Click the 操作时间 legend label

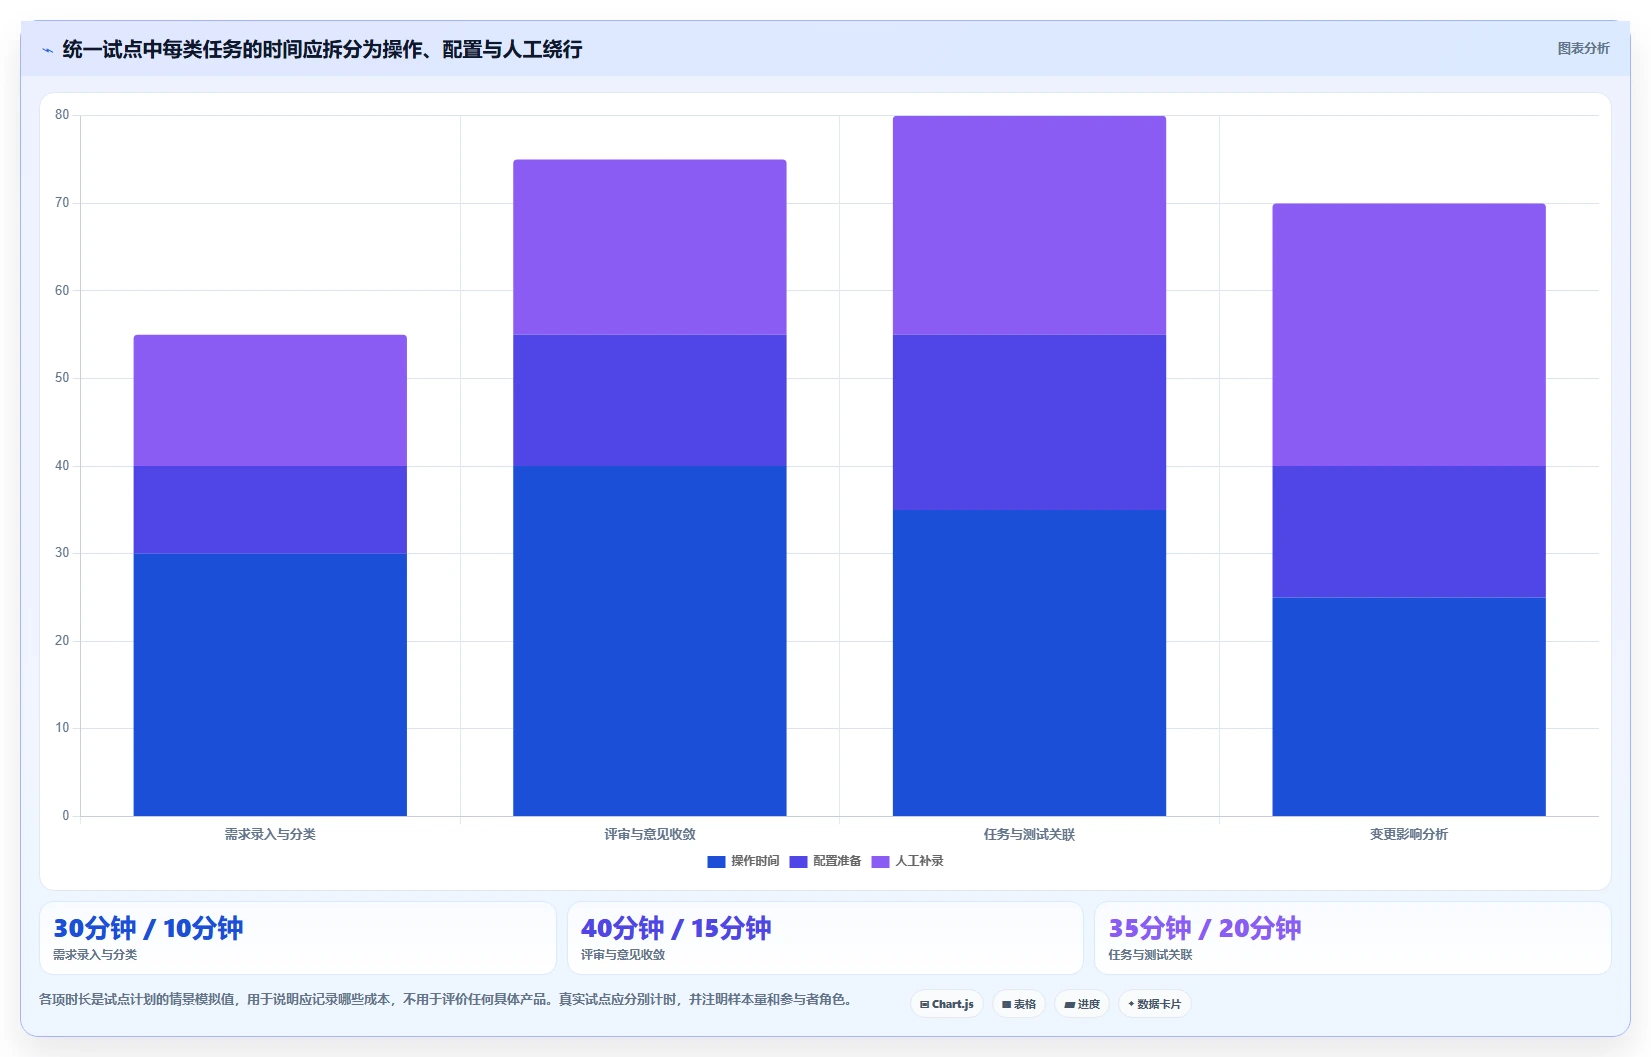coord(755,861)
